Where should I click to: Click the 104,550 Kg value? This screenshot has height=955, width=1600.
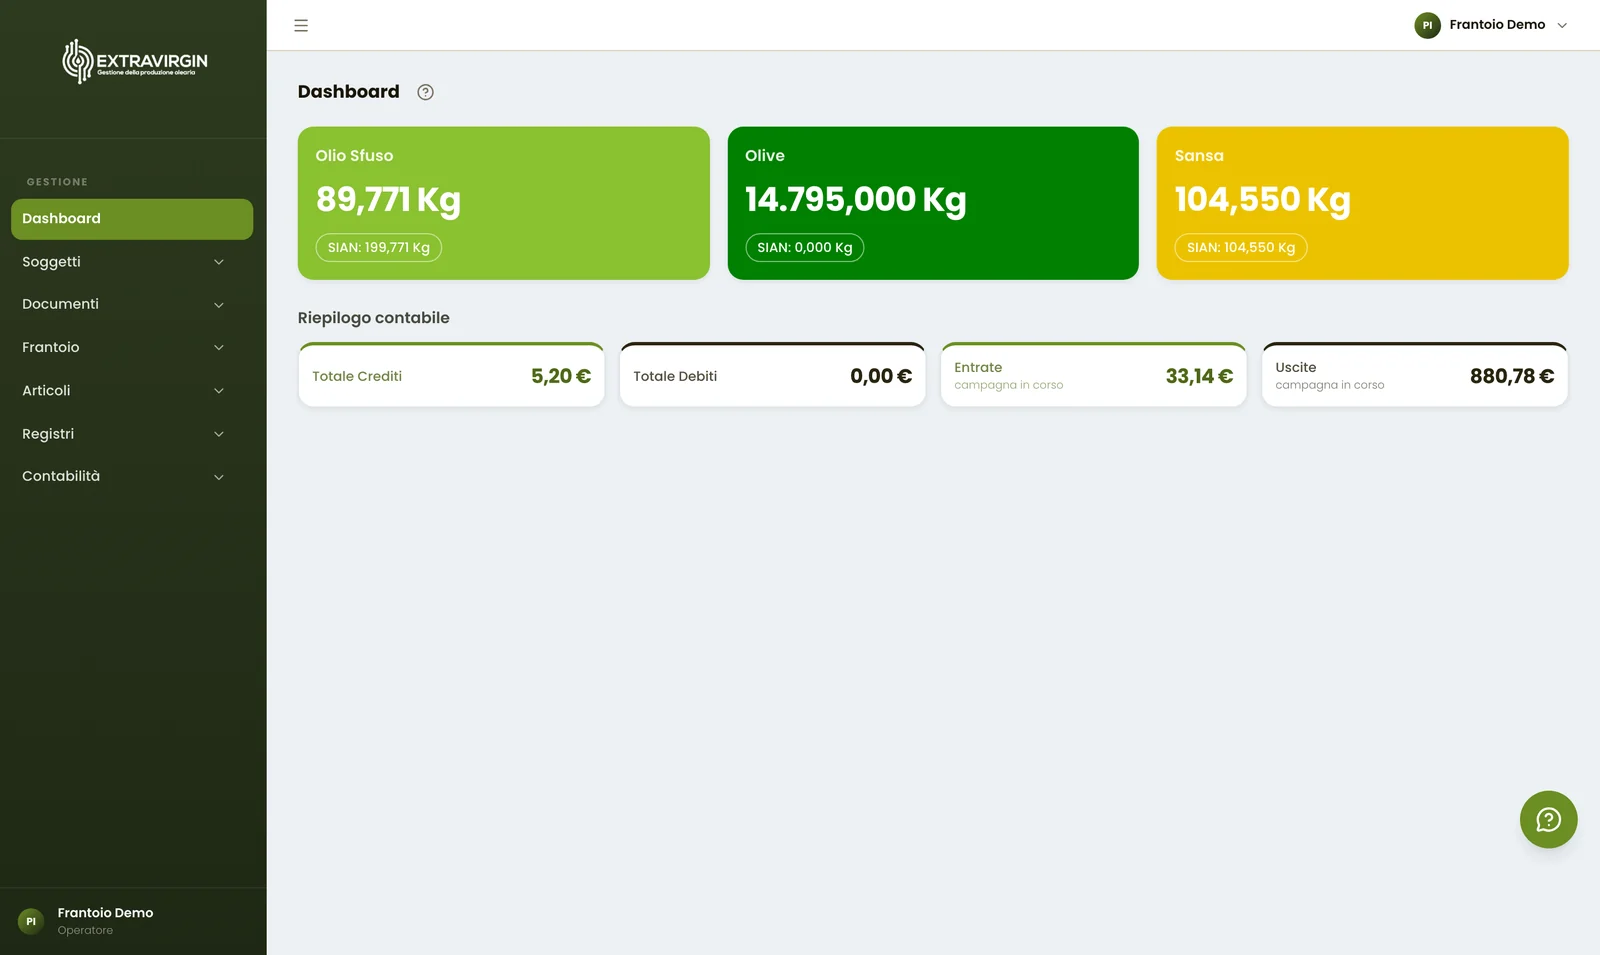pyautogui.click(x=1263, y=200)
